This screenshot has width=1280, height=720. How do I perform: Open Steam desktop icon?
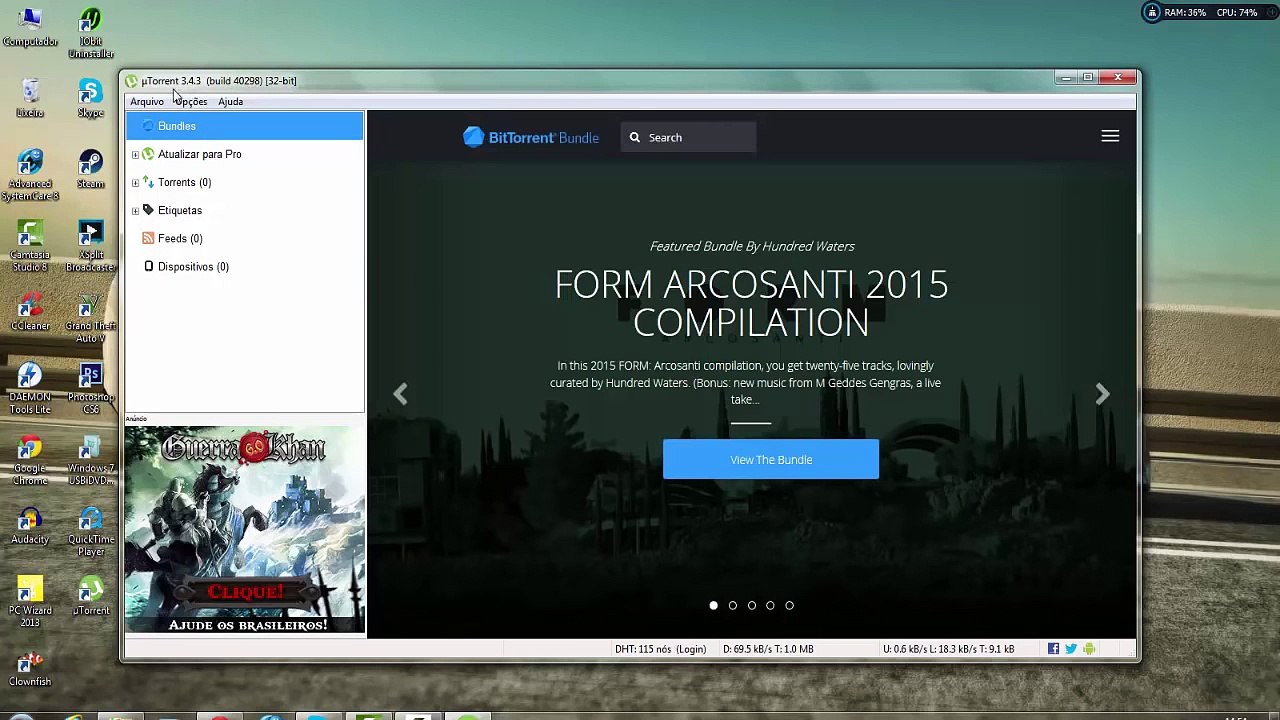pyautogui.click(x=90, y=169)
